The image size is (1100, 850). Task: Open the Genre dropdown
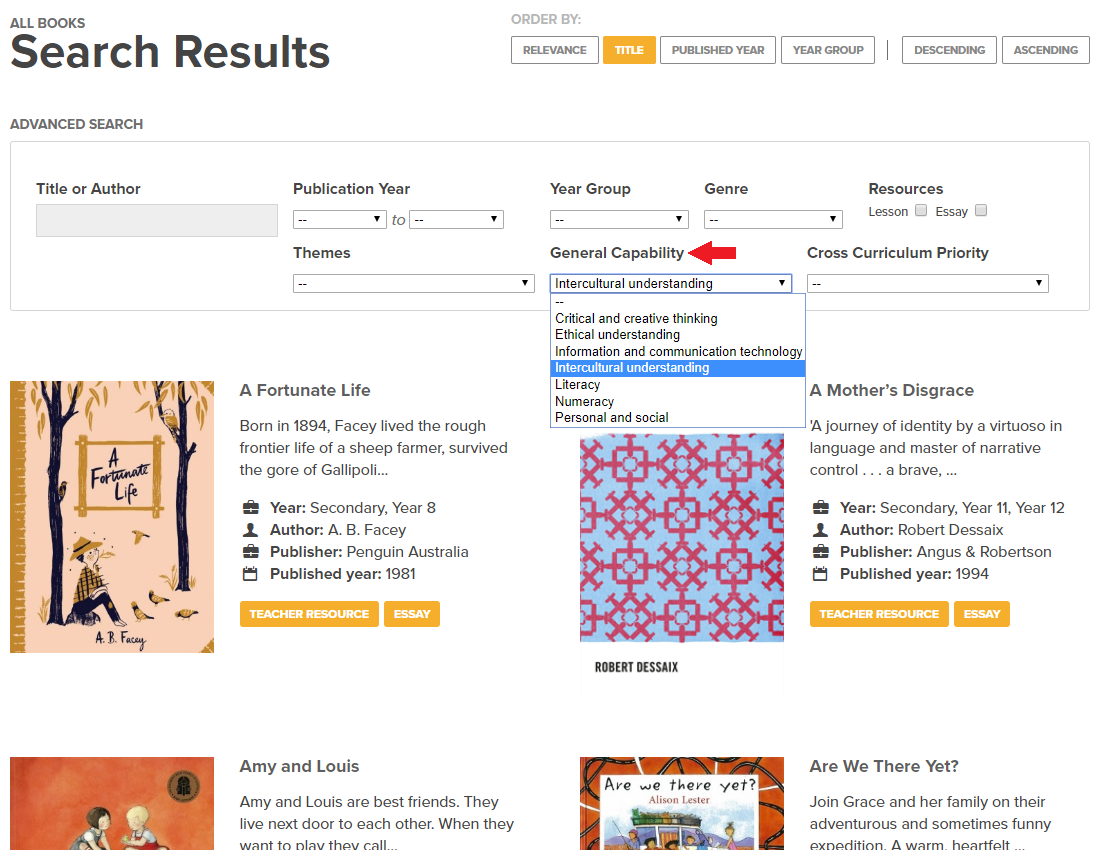[x=773, y=220]
